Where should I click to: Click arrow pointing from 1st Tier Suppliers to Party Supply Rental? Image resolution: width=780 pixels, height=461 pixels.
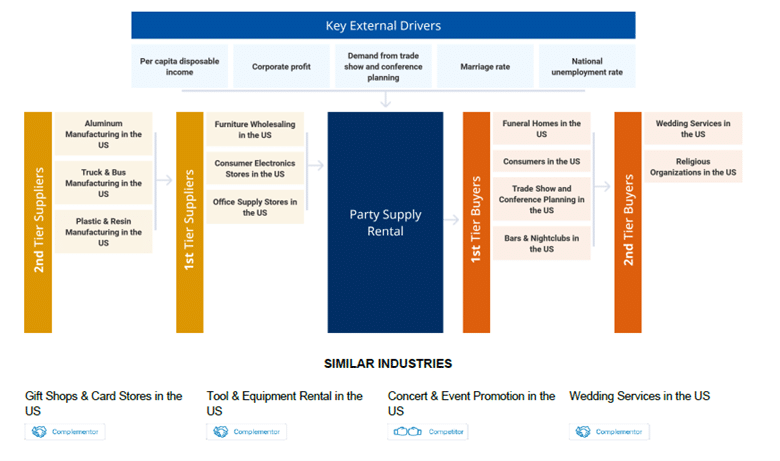316,165
